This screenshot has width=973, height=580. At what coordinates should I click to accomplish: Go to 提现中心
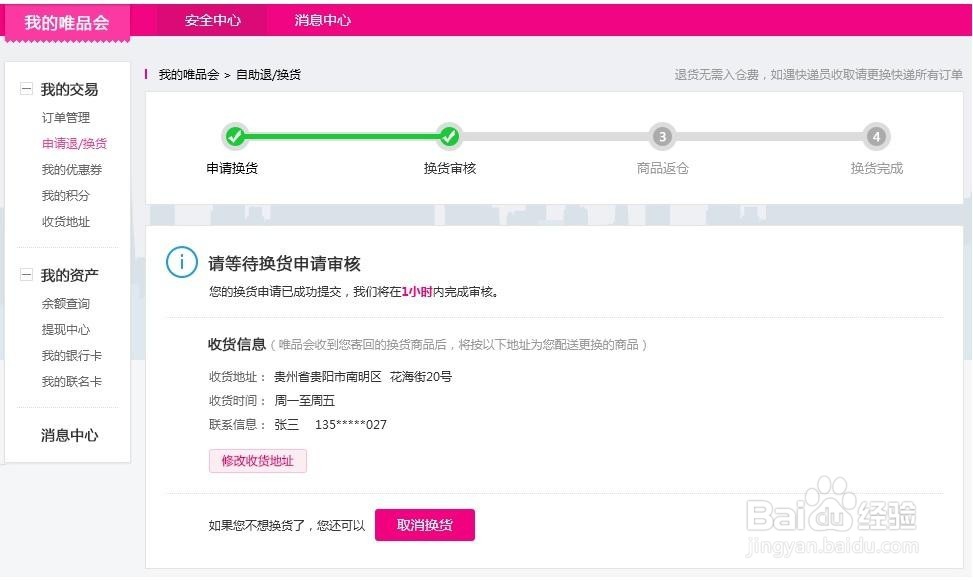tap(66, 330)
